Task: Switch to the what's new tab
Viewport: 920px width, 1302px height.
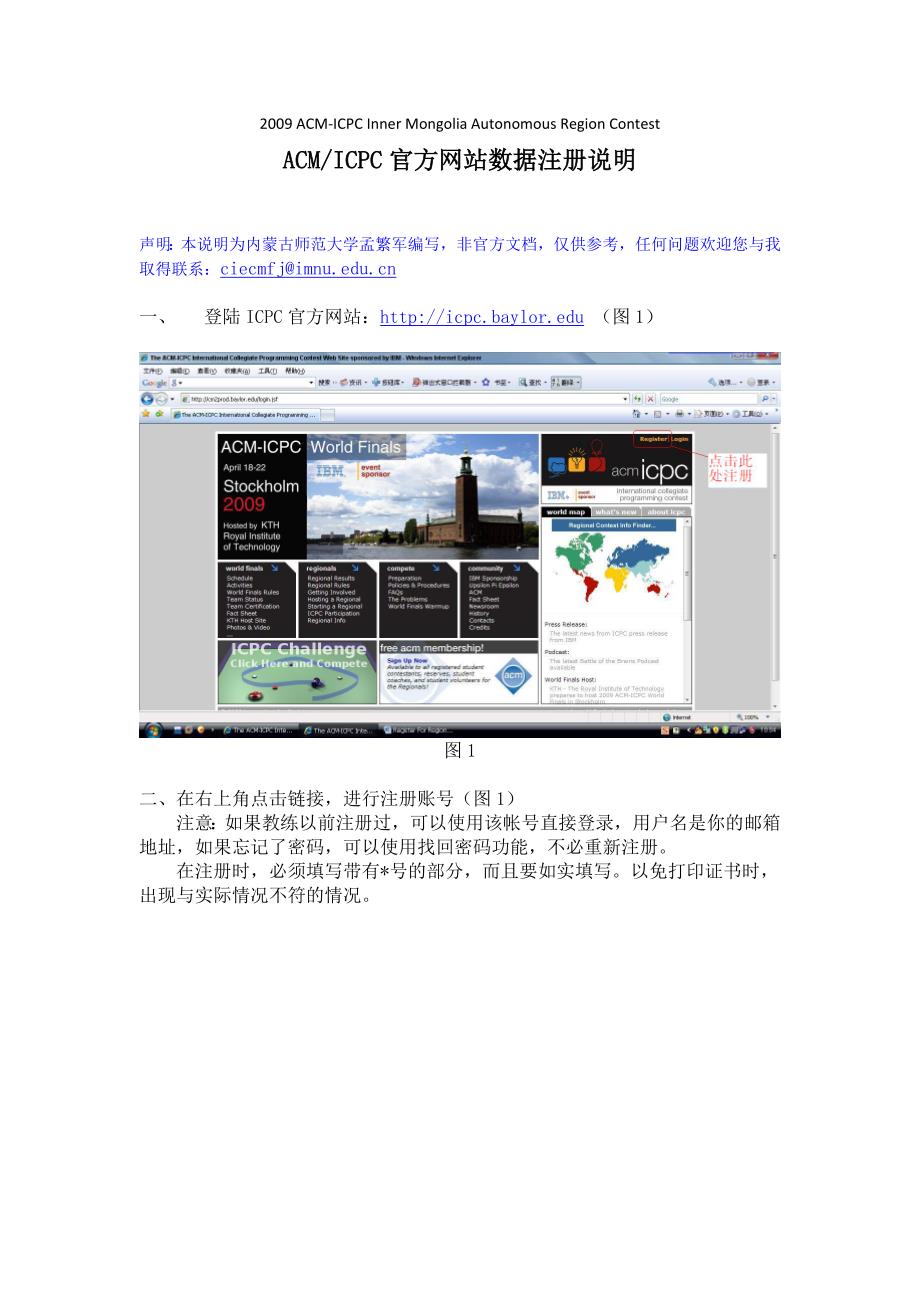Action: [616, 512]
